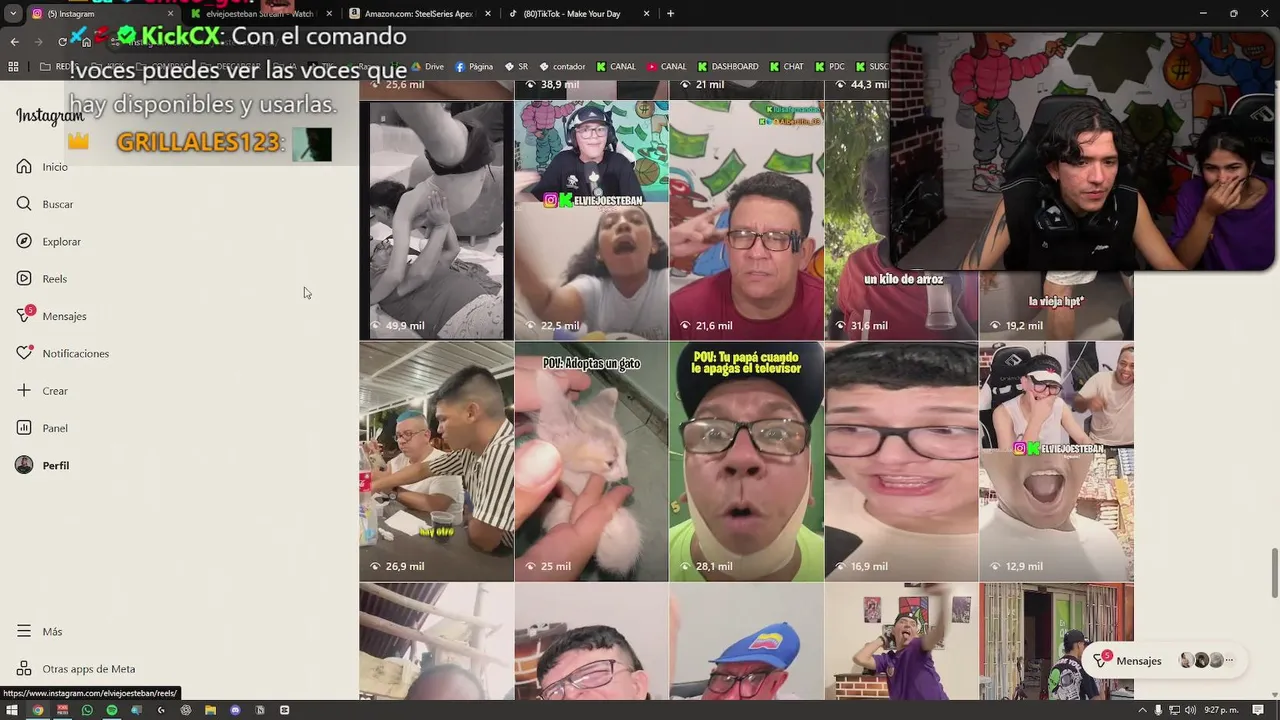Open the volume control in the system tray
This screenshot has height=720, width=1280.
[x=1188, y=710]
